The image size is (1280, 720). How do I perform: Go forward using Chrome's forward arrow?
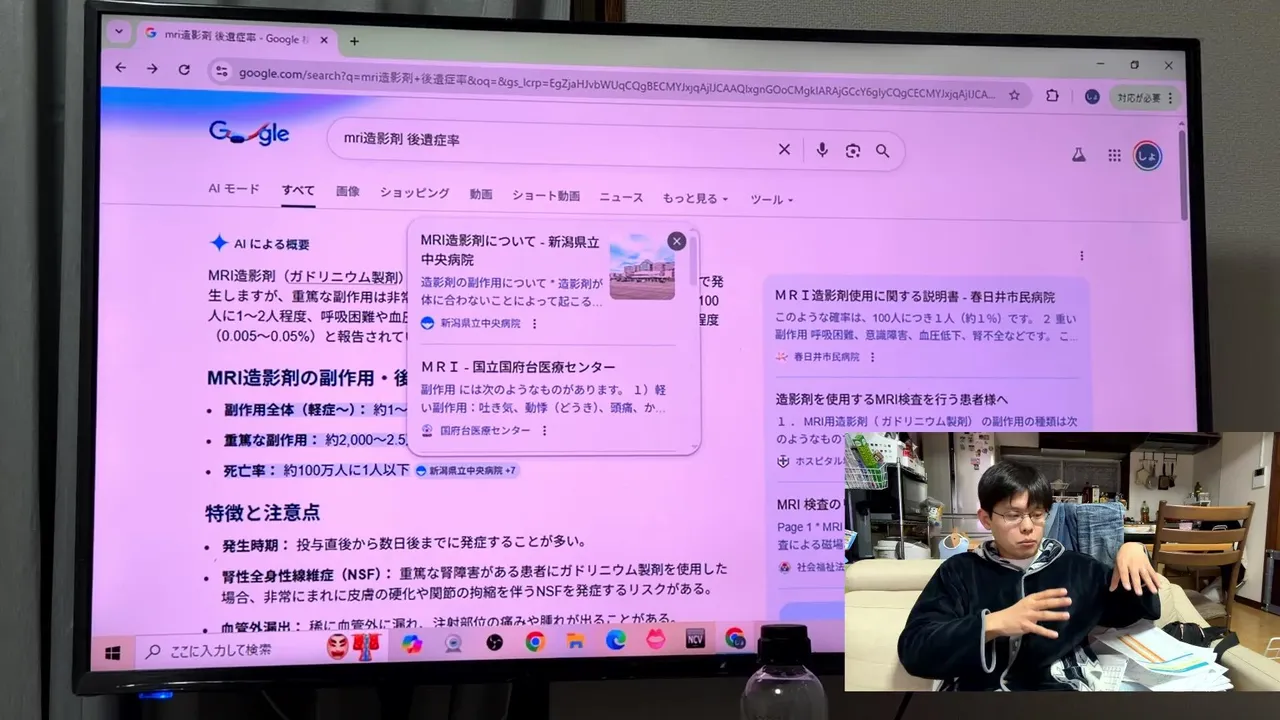pyautogui.click(x=152, y=69)
